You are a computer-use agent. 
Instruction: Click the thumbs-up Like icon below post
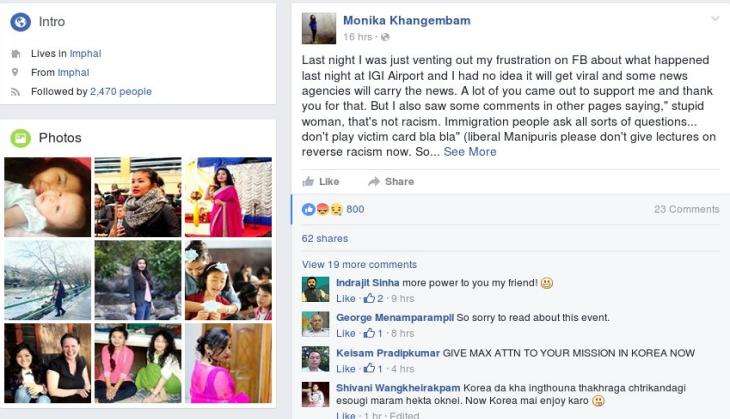[x=308, y=182]
